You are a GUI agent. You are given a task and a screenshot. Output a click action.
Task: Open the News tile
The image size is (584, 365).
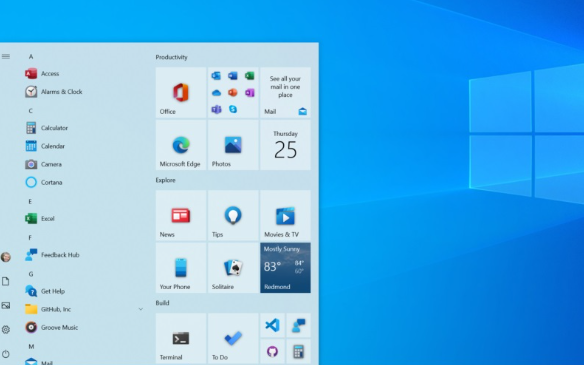[x=181, y=215]
